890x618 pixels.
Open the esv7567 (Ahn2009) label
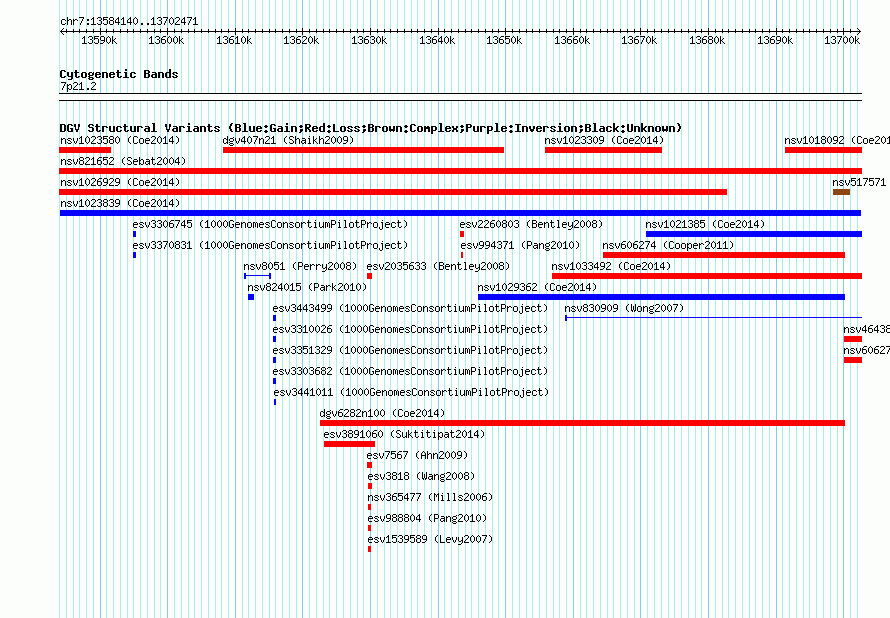pos(417,455)
